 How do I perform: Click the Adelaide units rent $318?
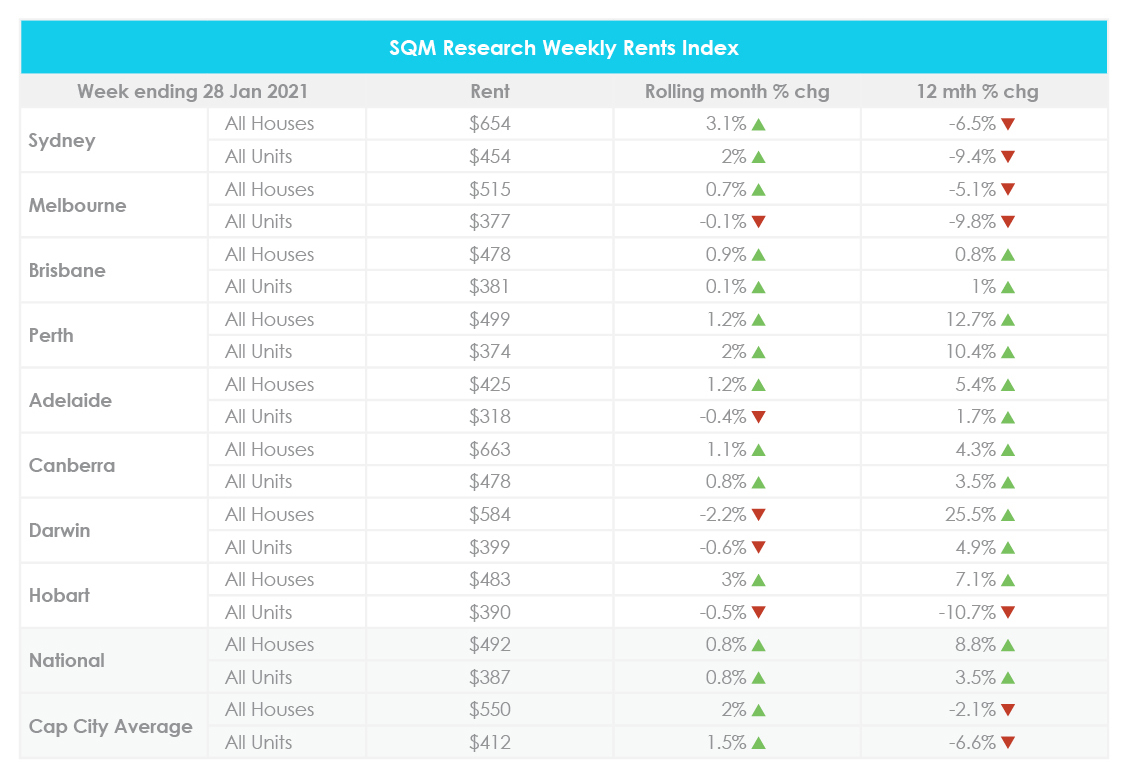pyautogui.click(x=490, y=417)
